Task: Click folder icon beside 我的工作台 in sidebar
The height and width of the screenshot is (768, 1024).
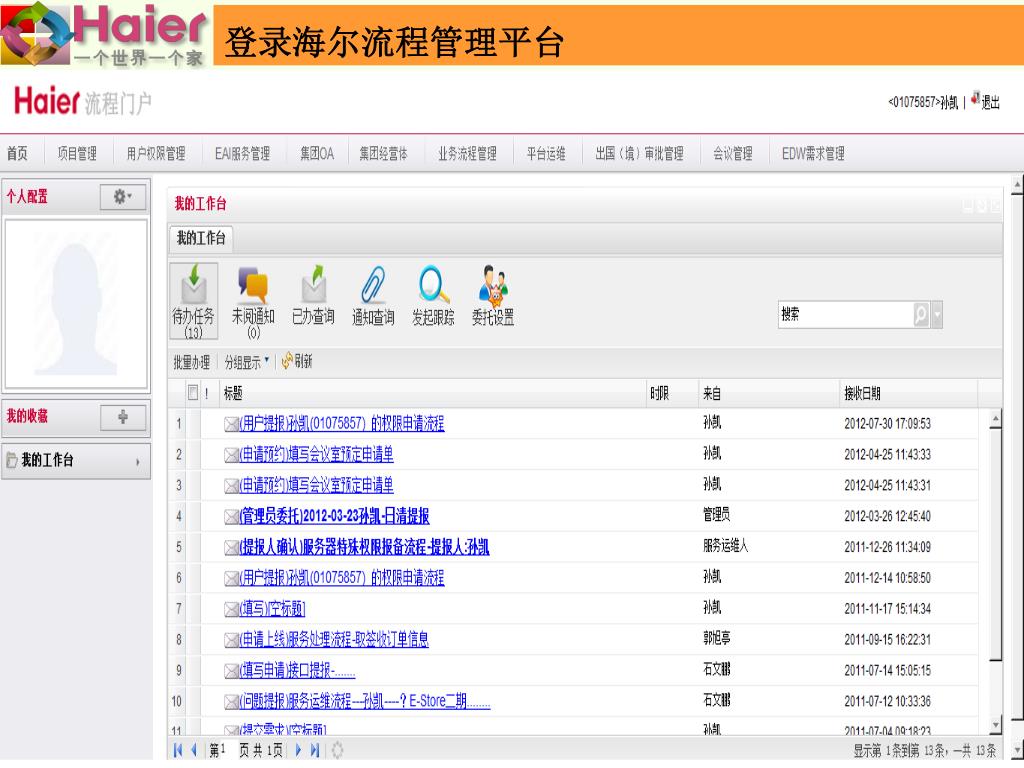Action: tap(12, 460)
